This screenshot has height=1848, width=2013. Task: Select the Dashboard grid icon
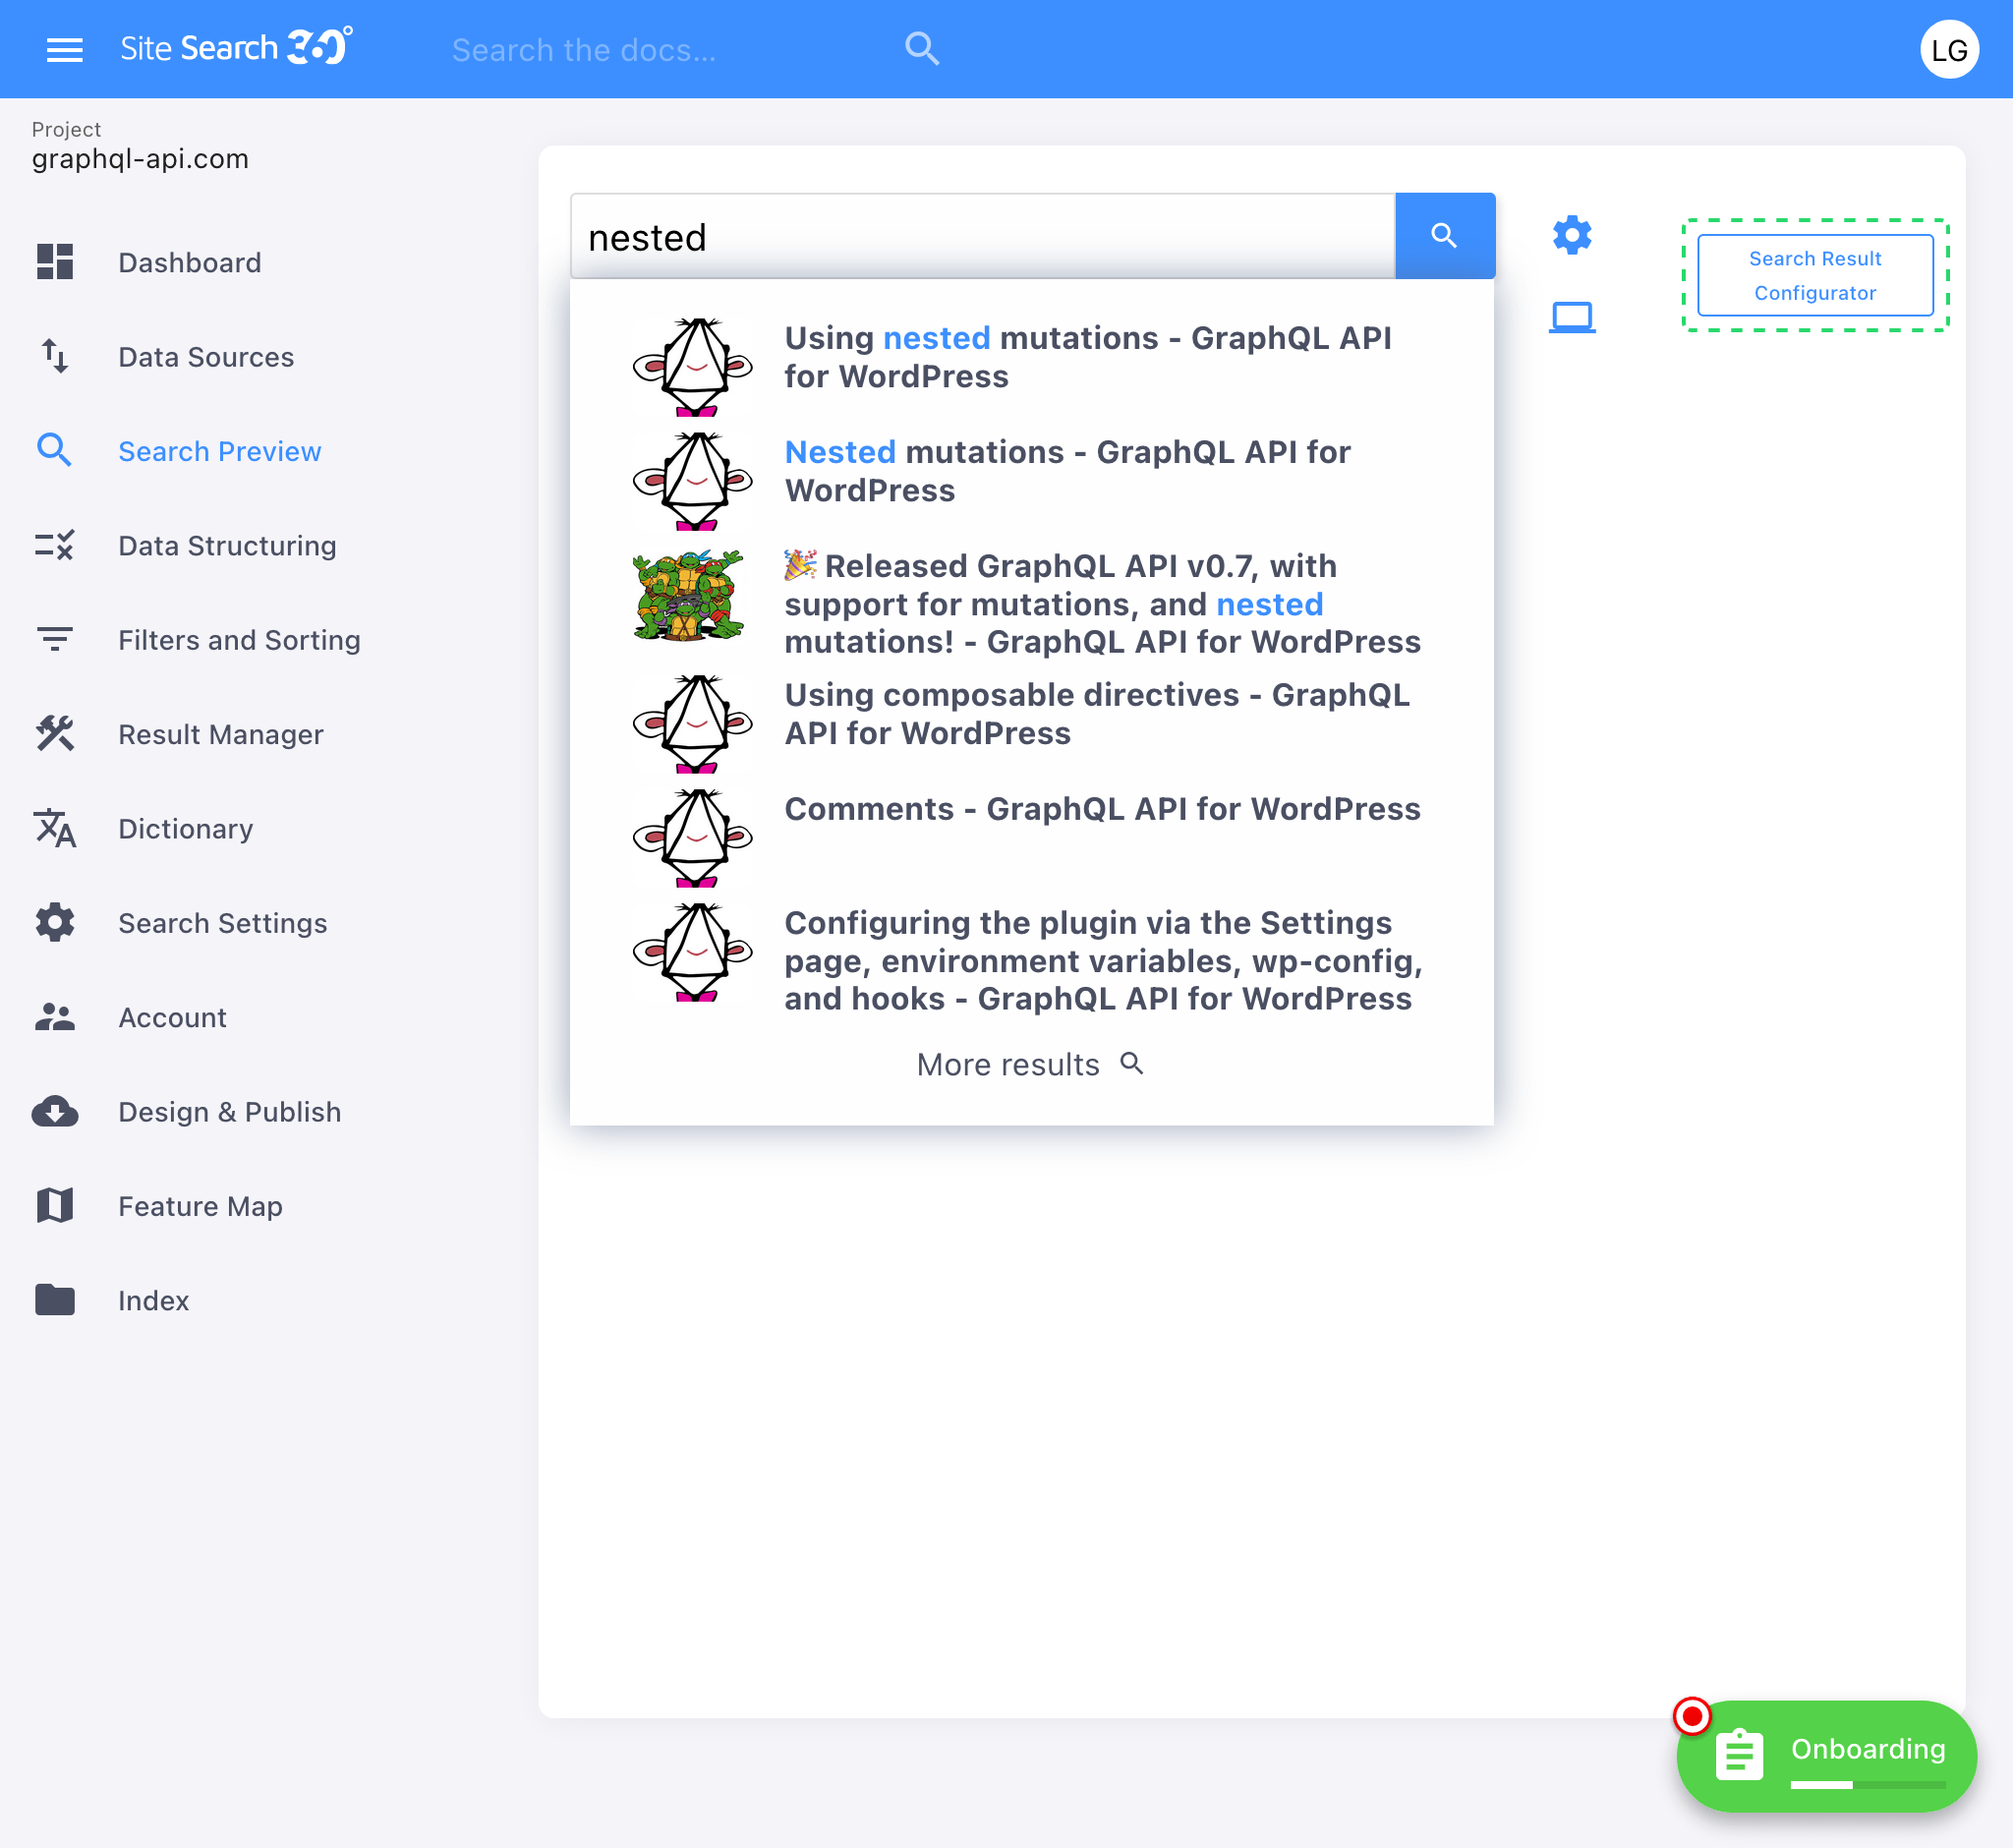click(55, 262)
